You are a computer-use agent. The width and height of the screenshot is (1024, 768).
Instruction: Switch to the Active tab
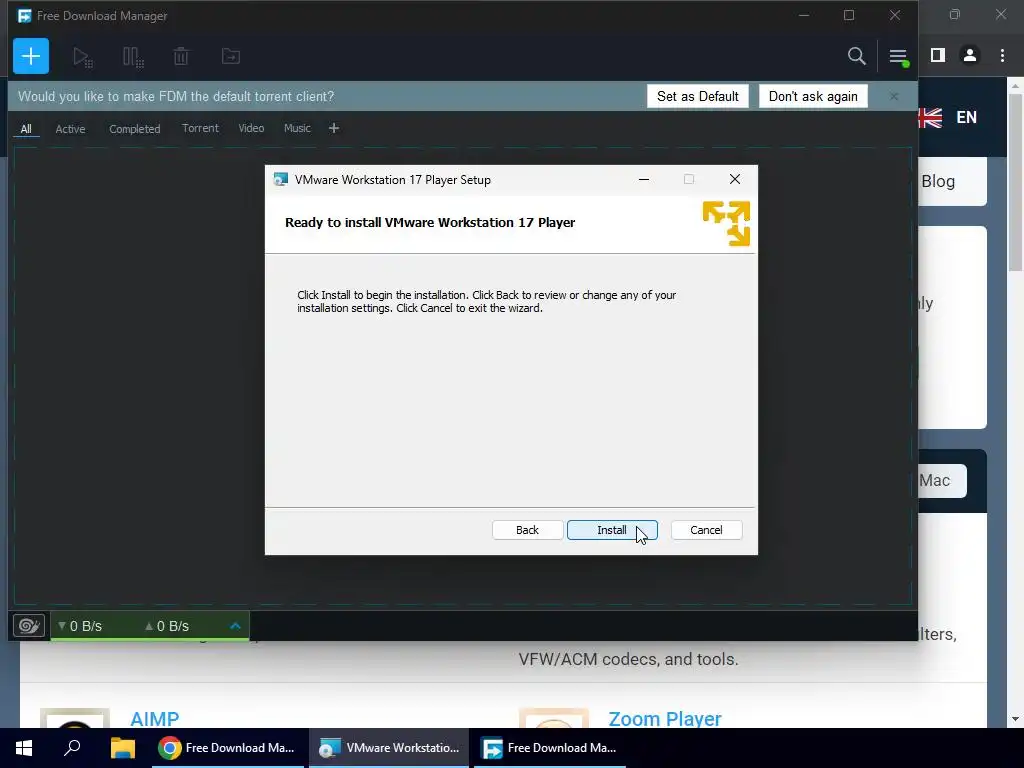70,129
